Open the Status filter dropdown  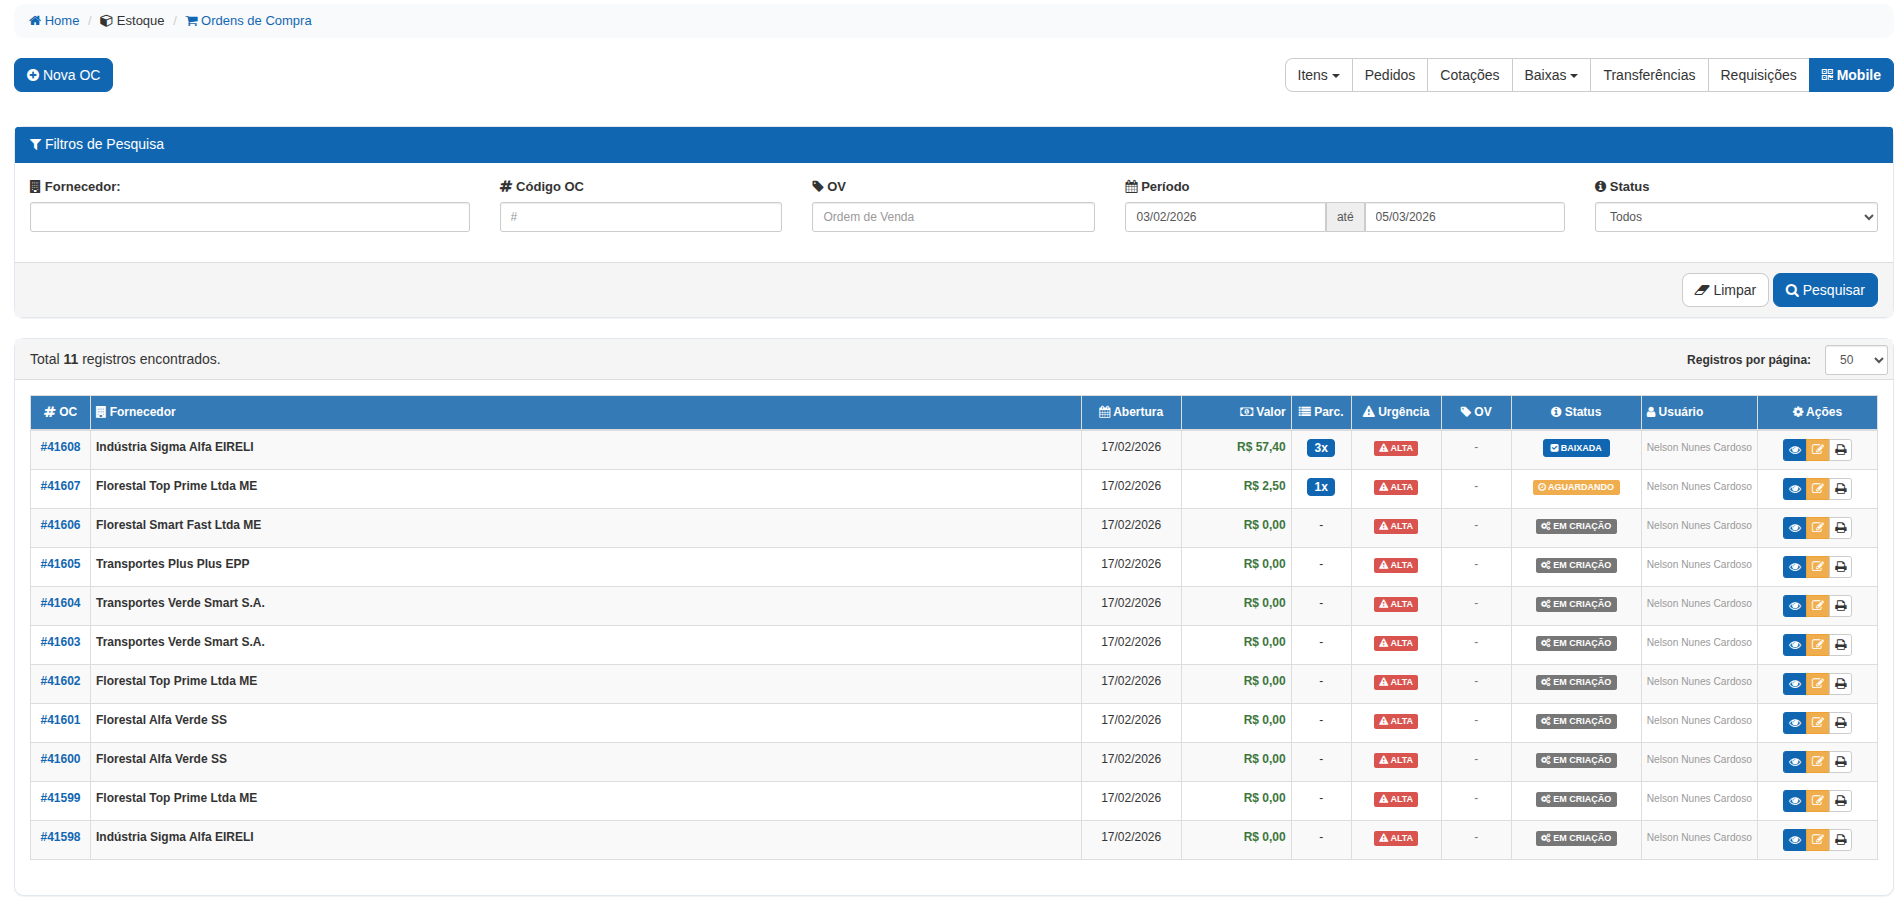(1735, 217)
